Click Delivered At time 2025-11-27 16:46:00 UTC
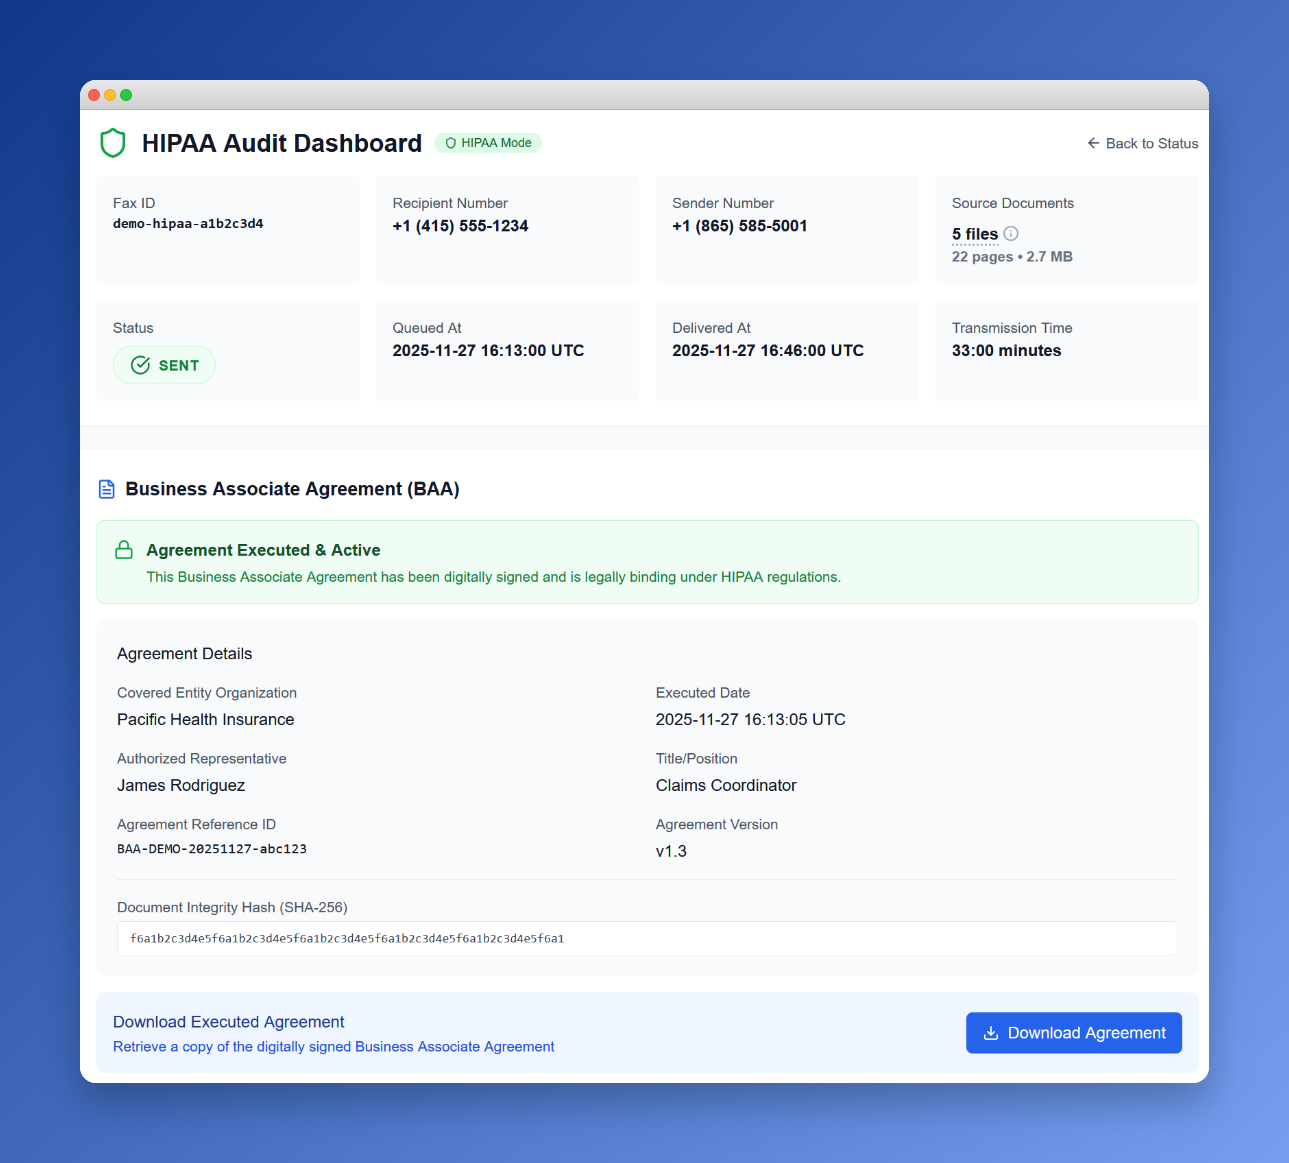Screen dimensions: 1289x1163 tap(768, 351)
